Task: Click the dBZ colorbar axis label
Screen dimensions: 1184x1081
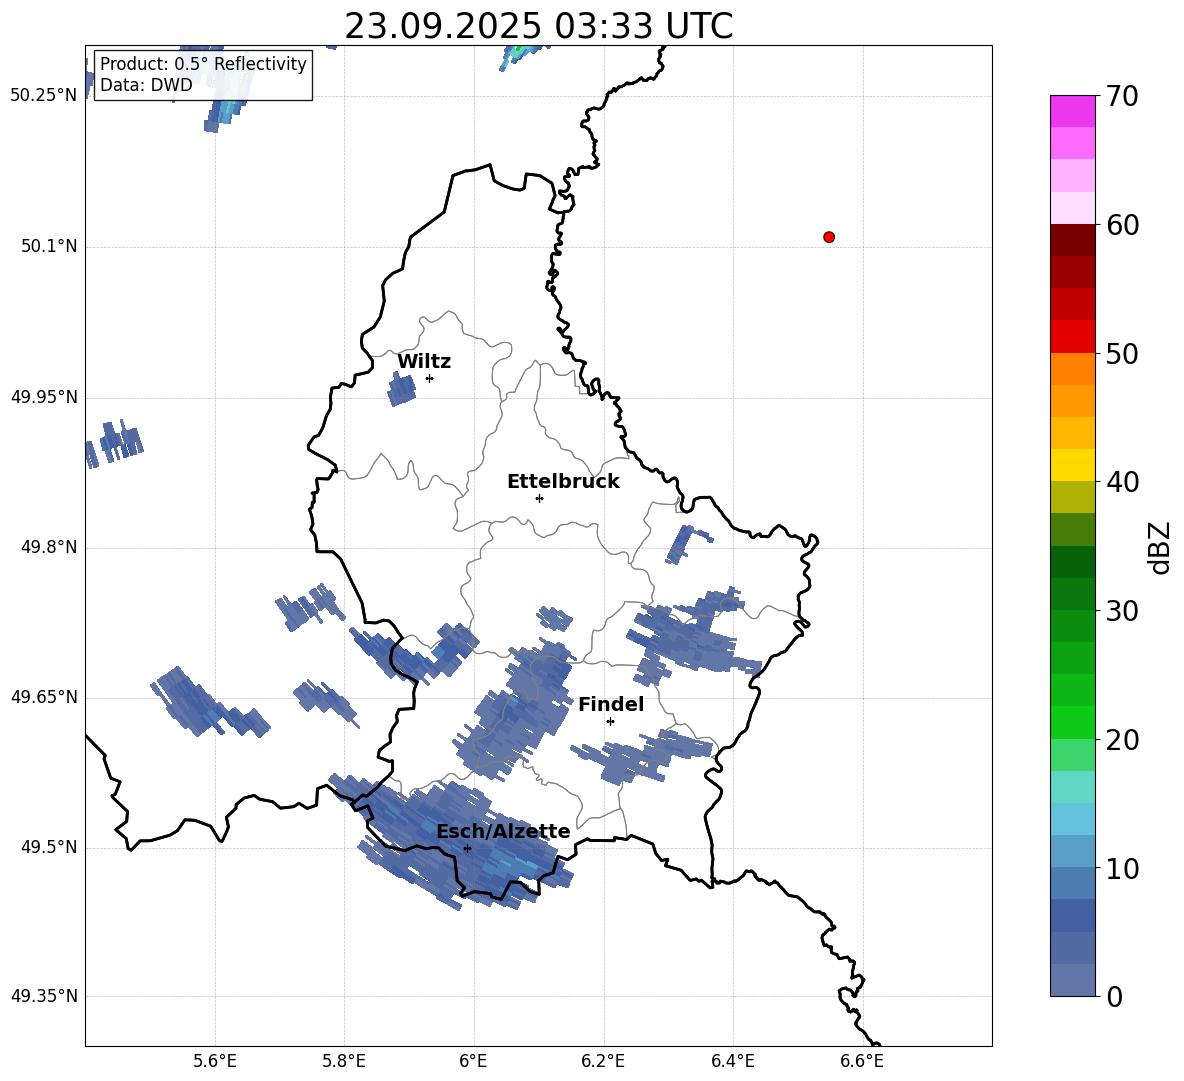Action: point(1161,547)
